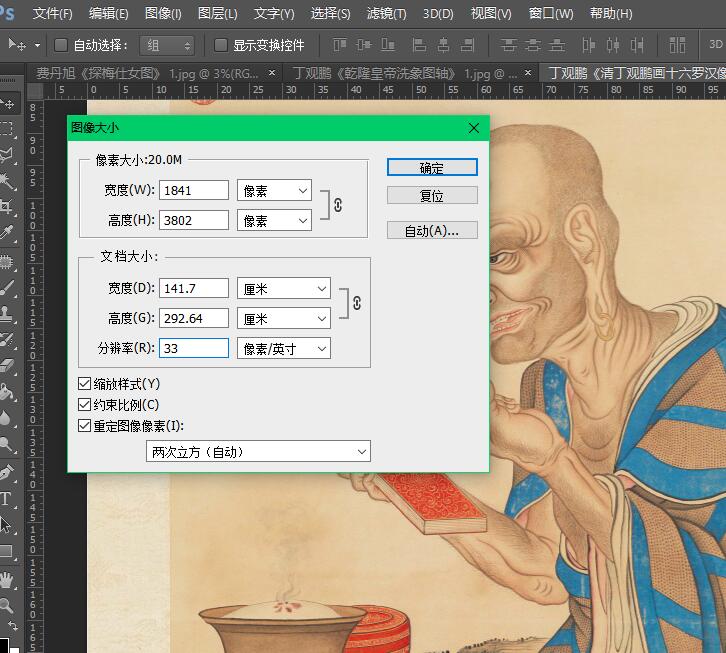Click the 复位 button
Image resolution: width=726 pixels, height=653 pixels.
point(432,195)
